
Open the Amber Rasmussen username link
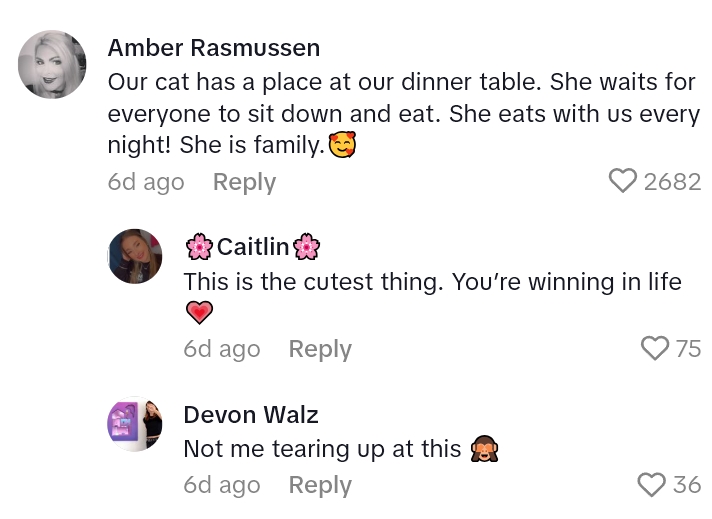tap(214, 47)
